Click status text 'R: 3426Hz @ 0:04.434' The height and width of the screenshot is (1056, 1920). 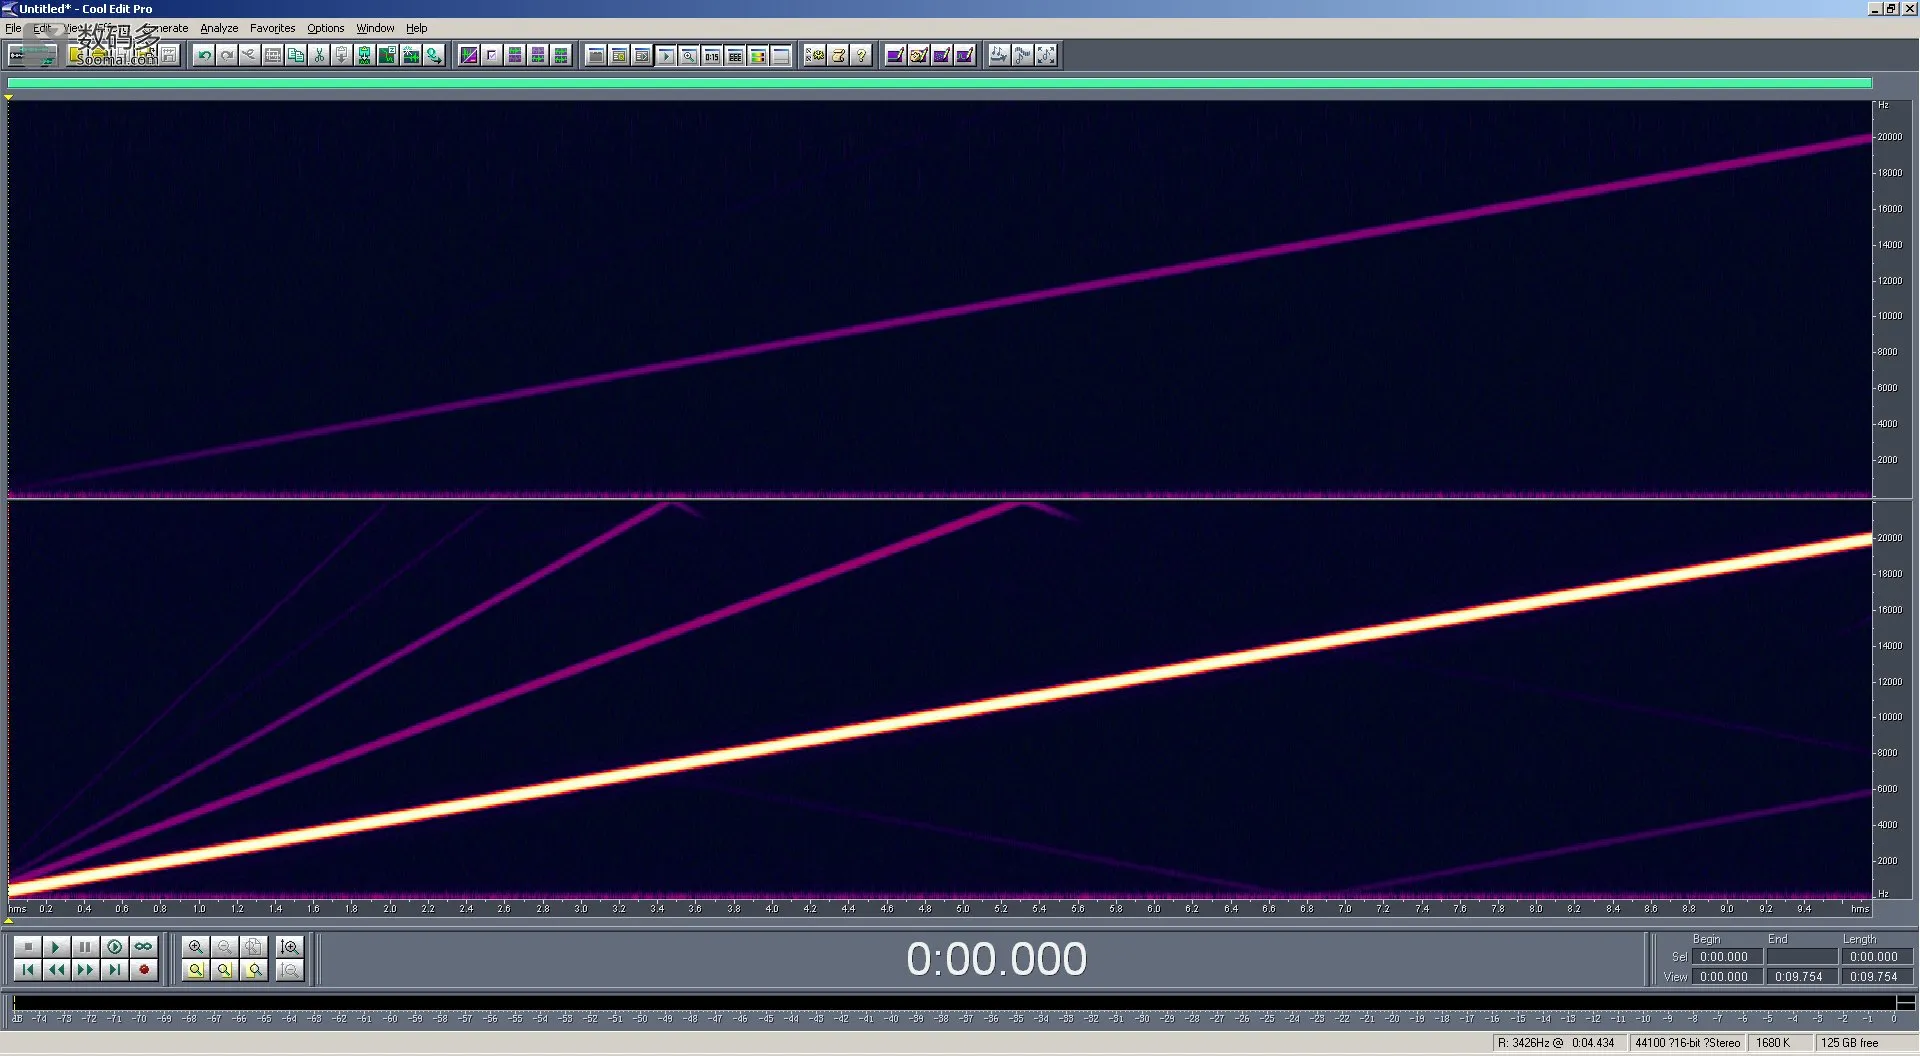(1556, 1043)
